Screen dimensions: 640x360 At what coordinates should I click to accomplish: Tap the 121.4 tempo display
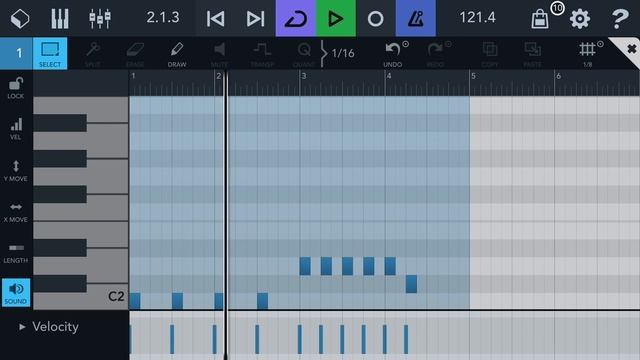477,18
